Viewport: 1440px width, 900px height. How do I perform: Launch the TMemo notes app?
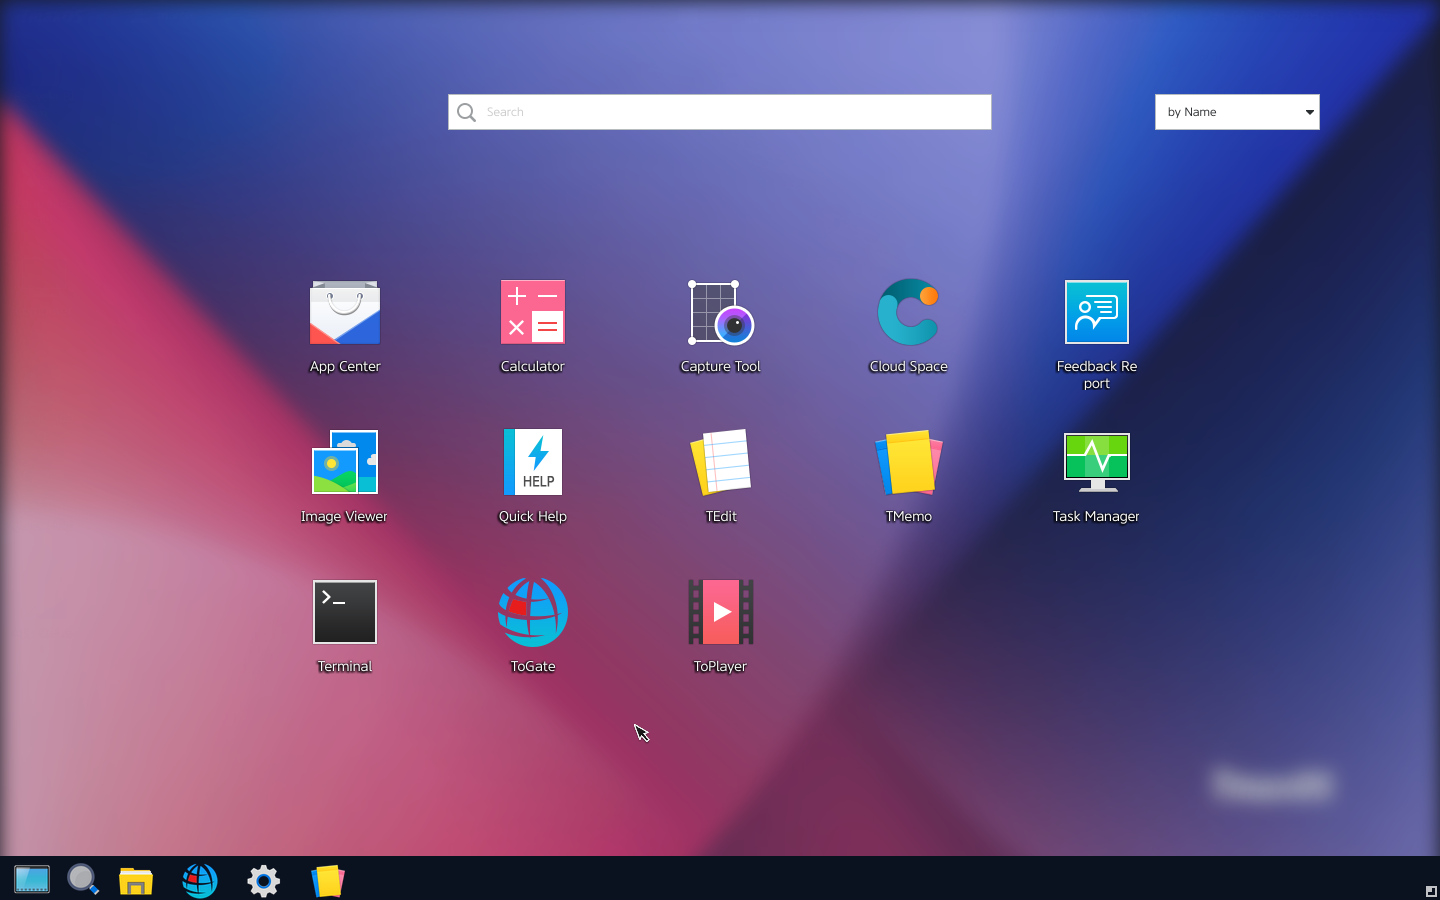pos(908,462)
